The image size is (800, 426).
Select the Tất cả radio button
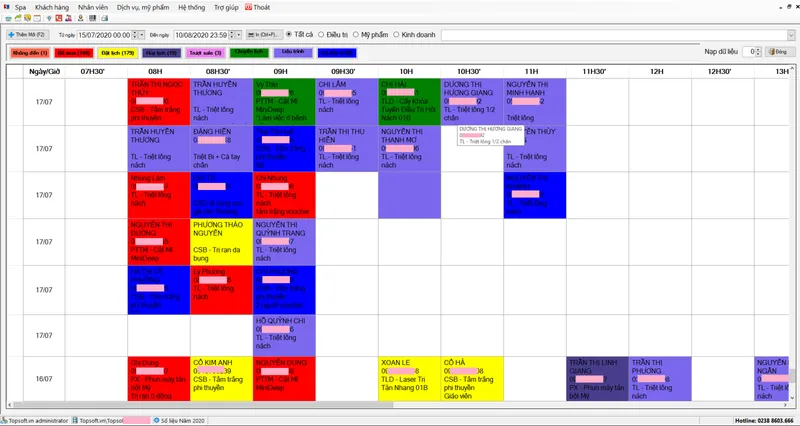pos(289,35)
